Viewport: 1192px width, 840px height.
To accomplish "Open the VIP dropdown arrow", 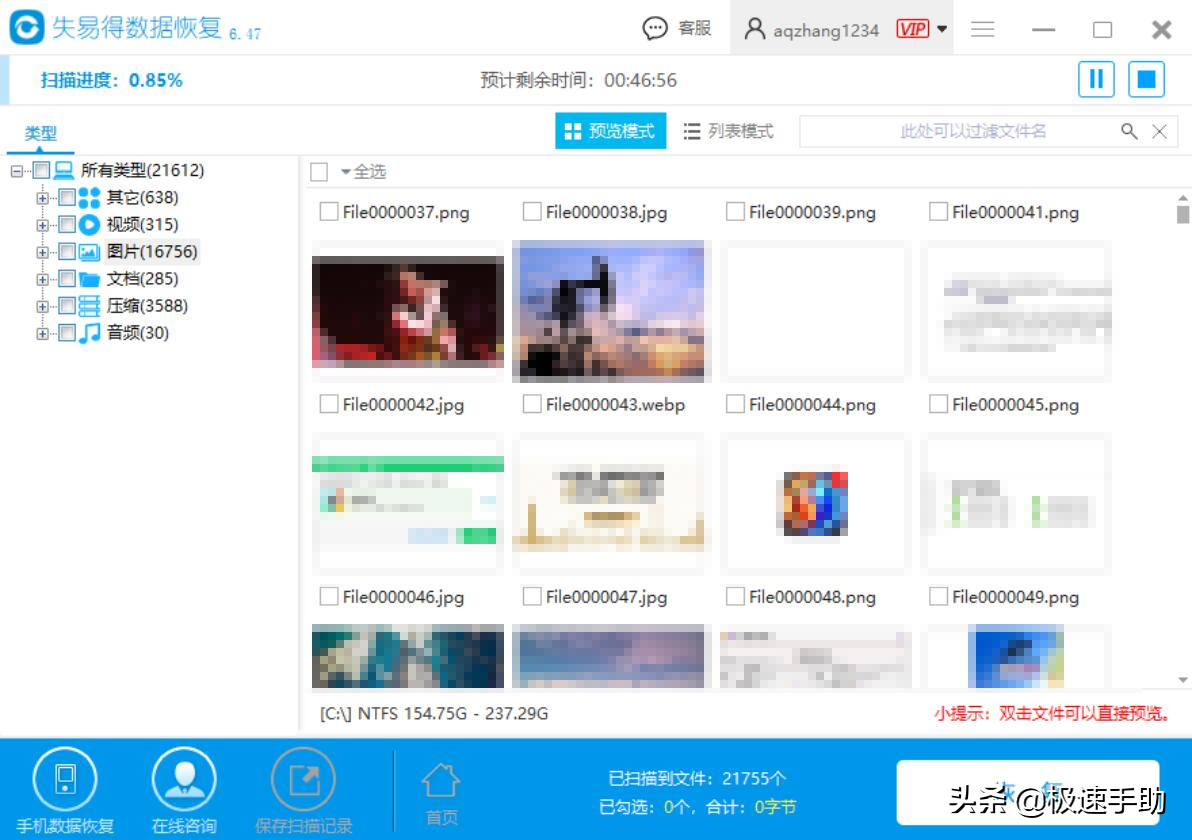I will [x=942, y=28].
